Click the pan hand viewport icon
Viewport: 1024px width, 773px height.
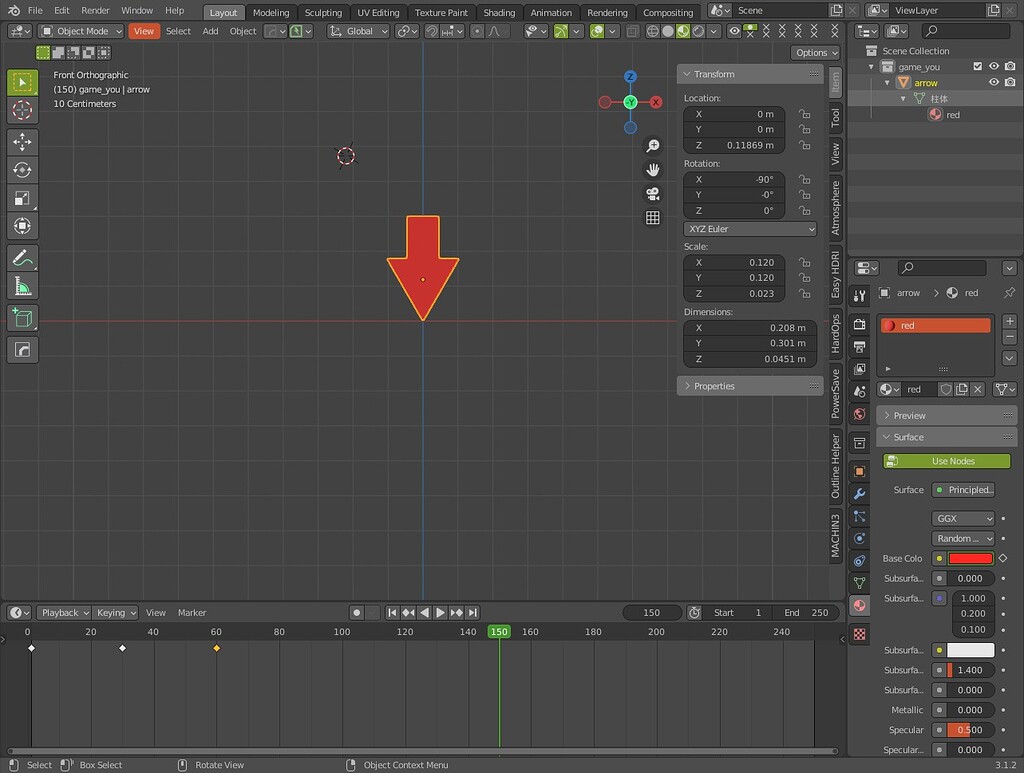point(652,170)
